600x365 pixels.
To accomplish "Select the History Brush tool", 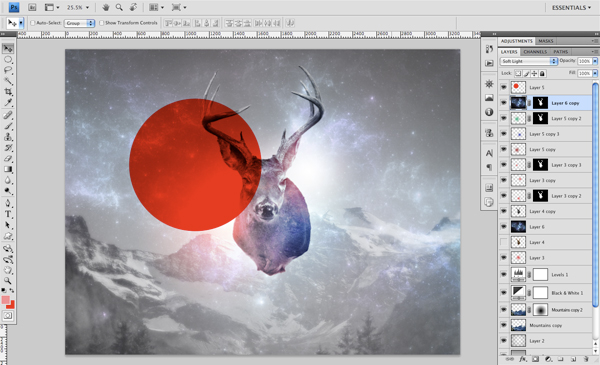I will (8, 148).
